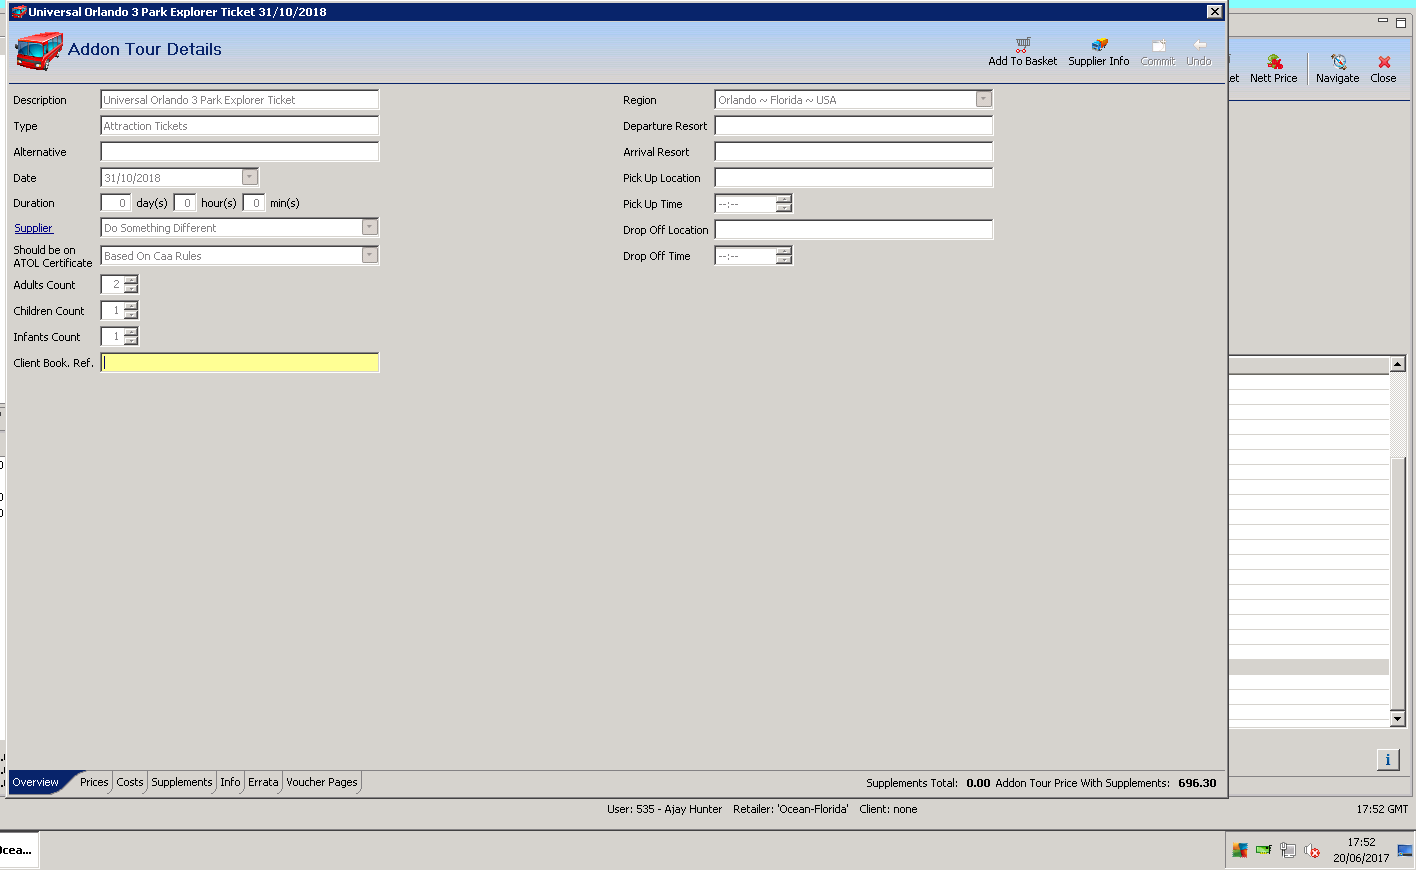Click the Duration days field
The image size is (1416, 870).
tap(116, 203)
